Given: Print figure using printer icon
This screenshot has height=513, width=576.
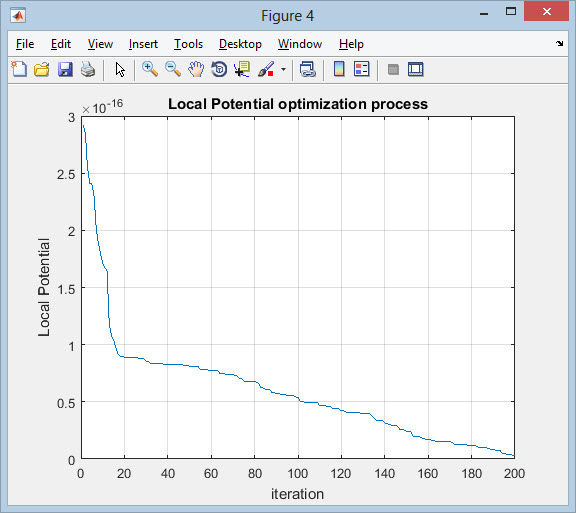Looking at the screenshot, I should 88,69.
